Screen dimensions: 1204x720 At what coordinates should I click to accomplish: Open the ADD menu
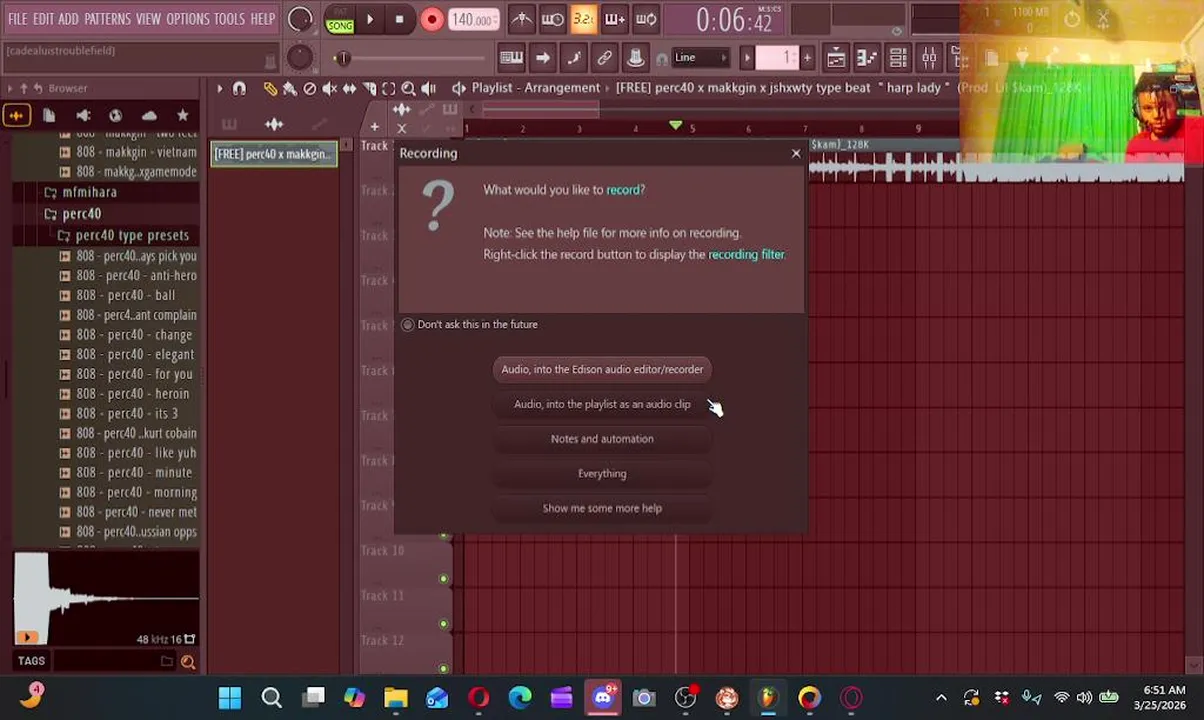point(68,19)
